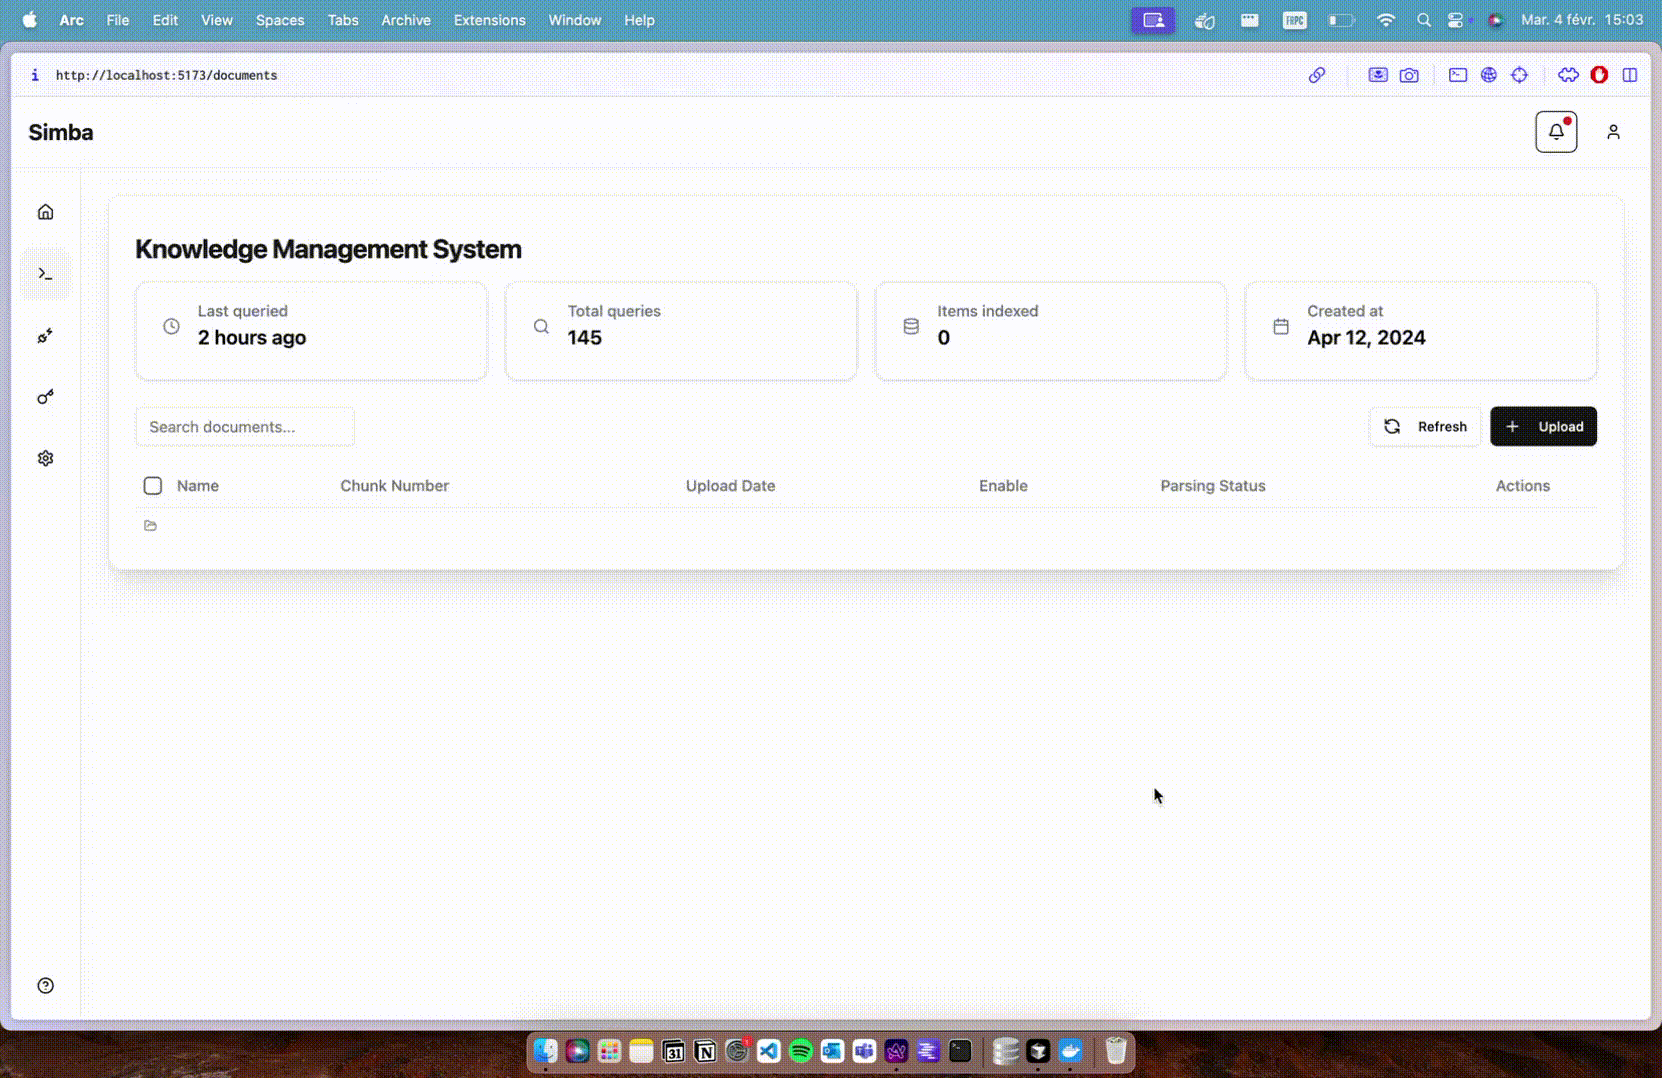Open Spotlight search in the menu bar
Screen dimensions: 1662x1078
(x=1424, y=20)
